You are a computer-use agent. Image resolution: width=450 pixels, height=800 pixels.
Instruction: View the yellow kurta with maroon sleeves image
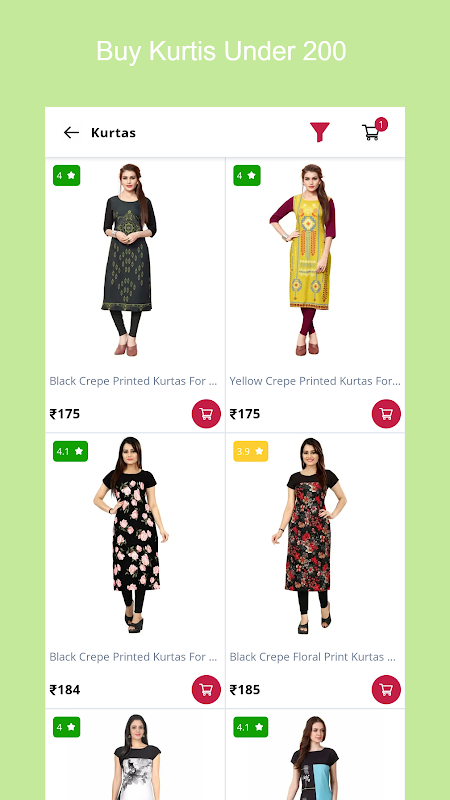[x=305, y=260]
